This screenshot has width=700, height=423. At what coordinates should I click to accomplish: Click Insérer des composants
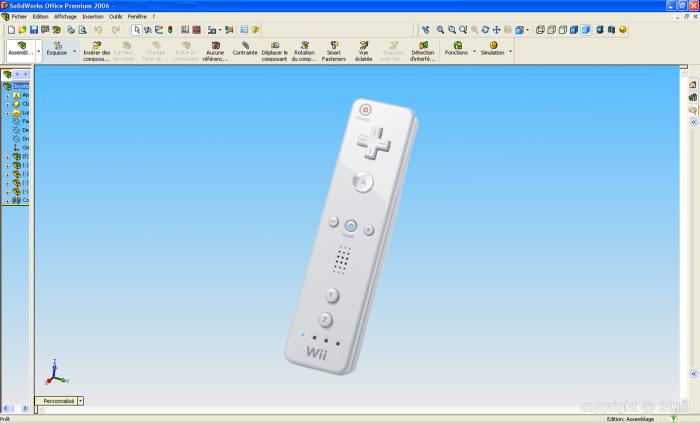(96, 52)
